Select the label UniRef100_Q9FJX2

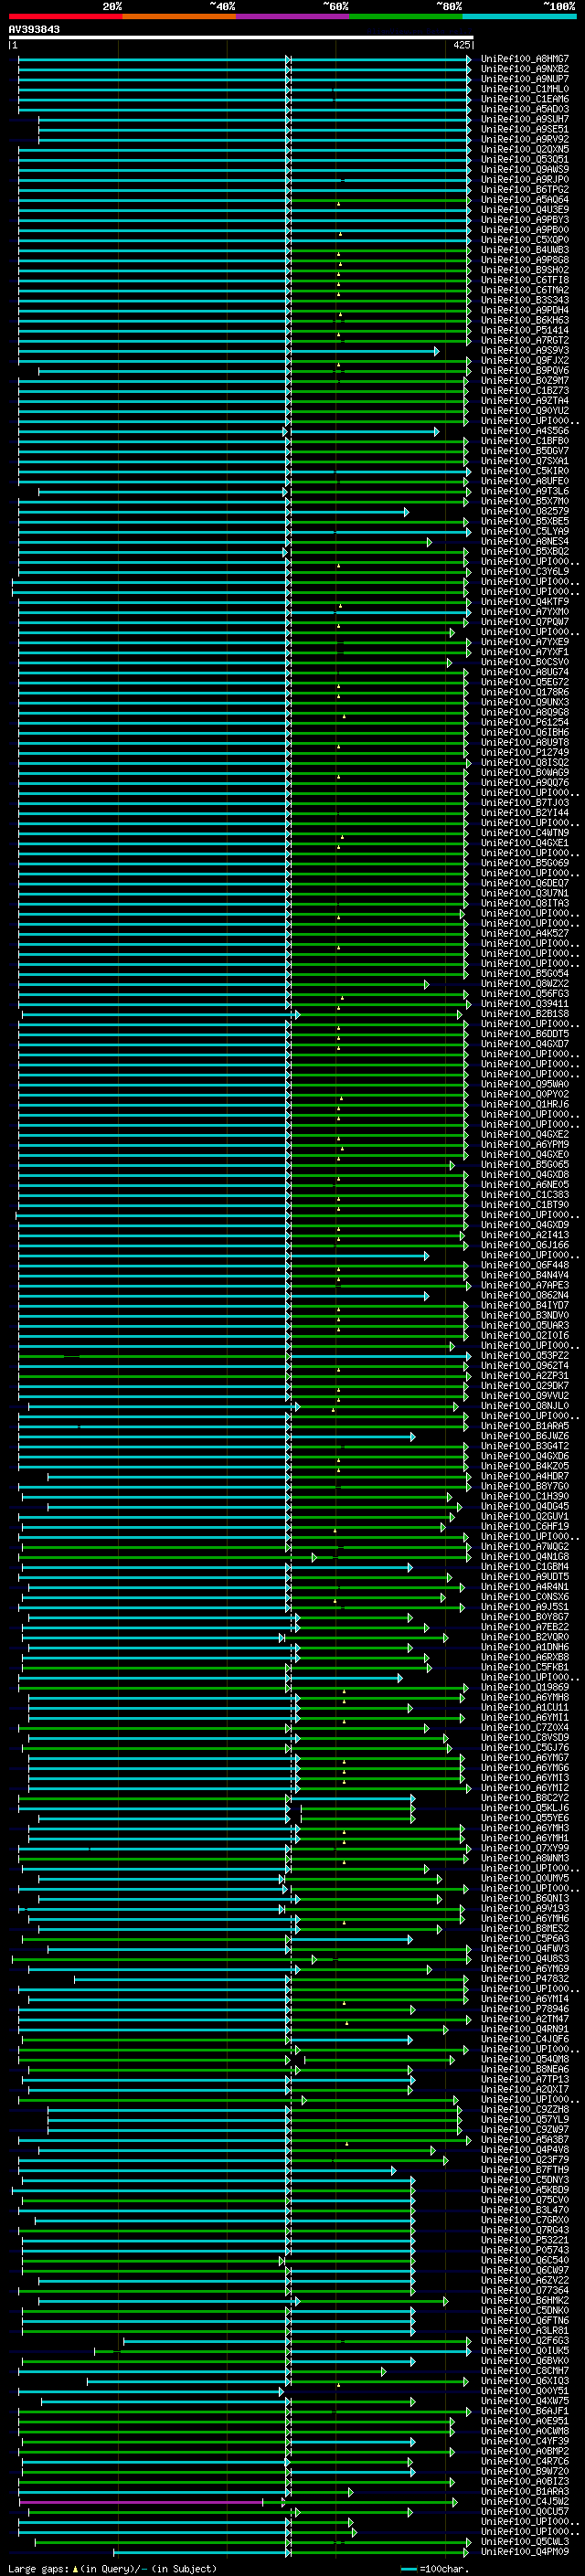[525, 360]
